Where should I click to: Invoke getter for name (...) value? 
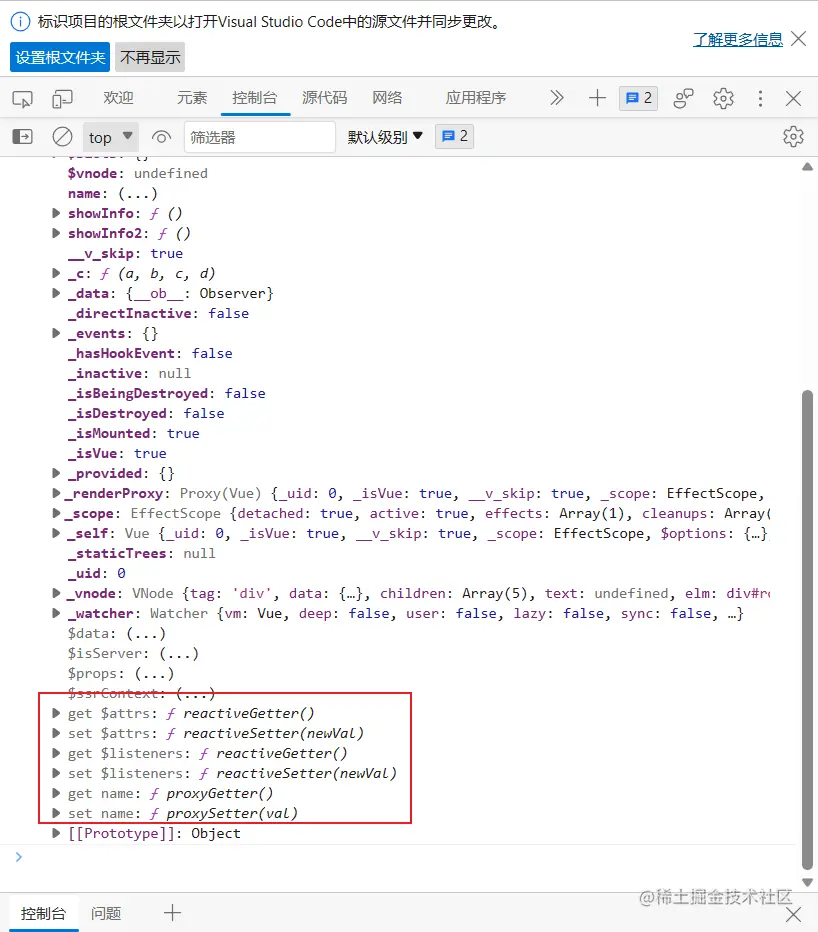[x=137, y=193]
